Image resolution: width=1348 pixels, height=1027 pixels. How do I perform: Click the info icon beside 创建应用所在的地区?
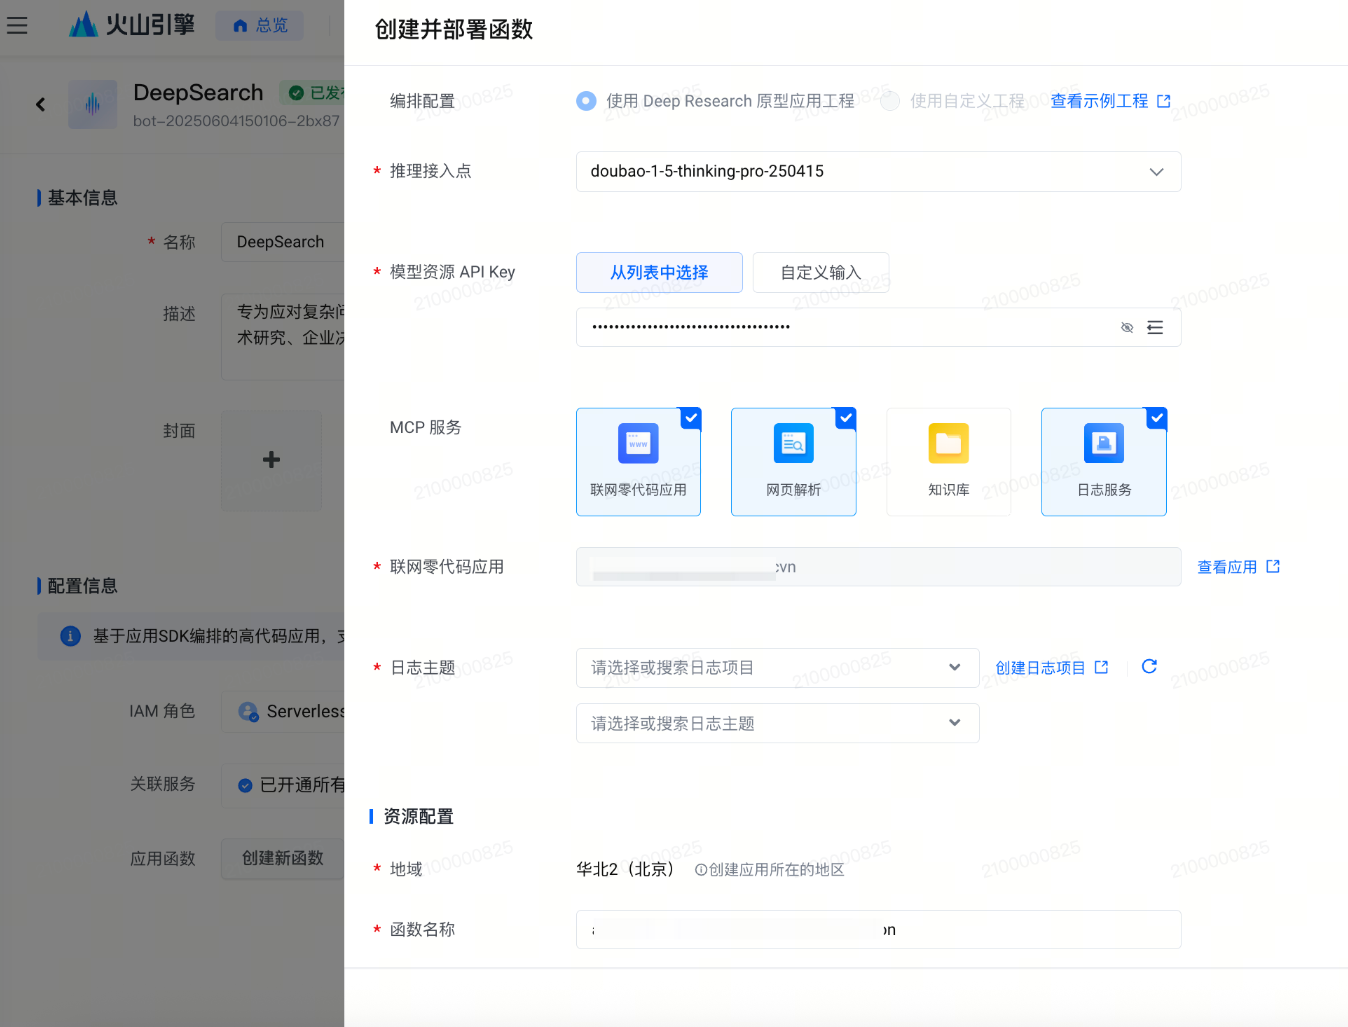(701, 870)
